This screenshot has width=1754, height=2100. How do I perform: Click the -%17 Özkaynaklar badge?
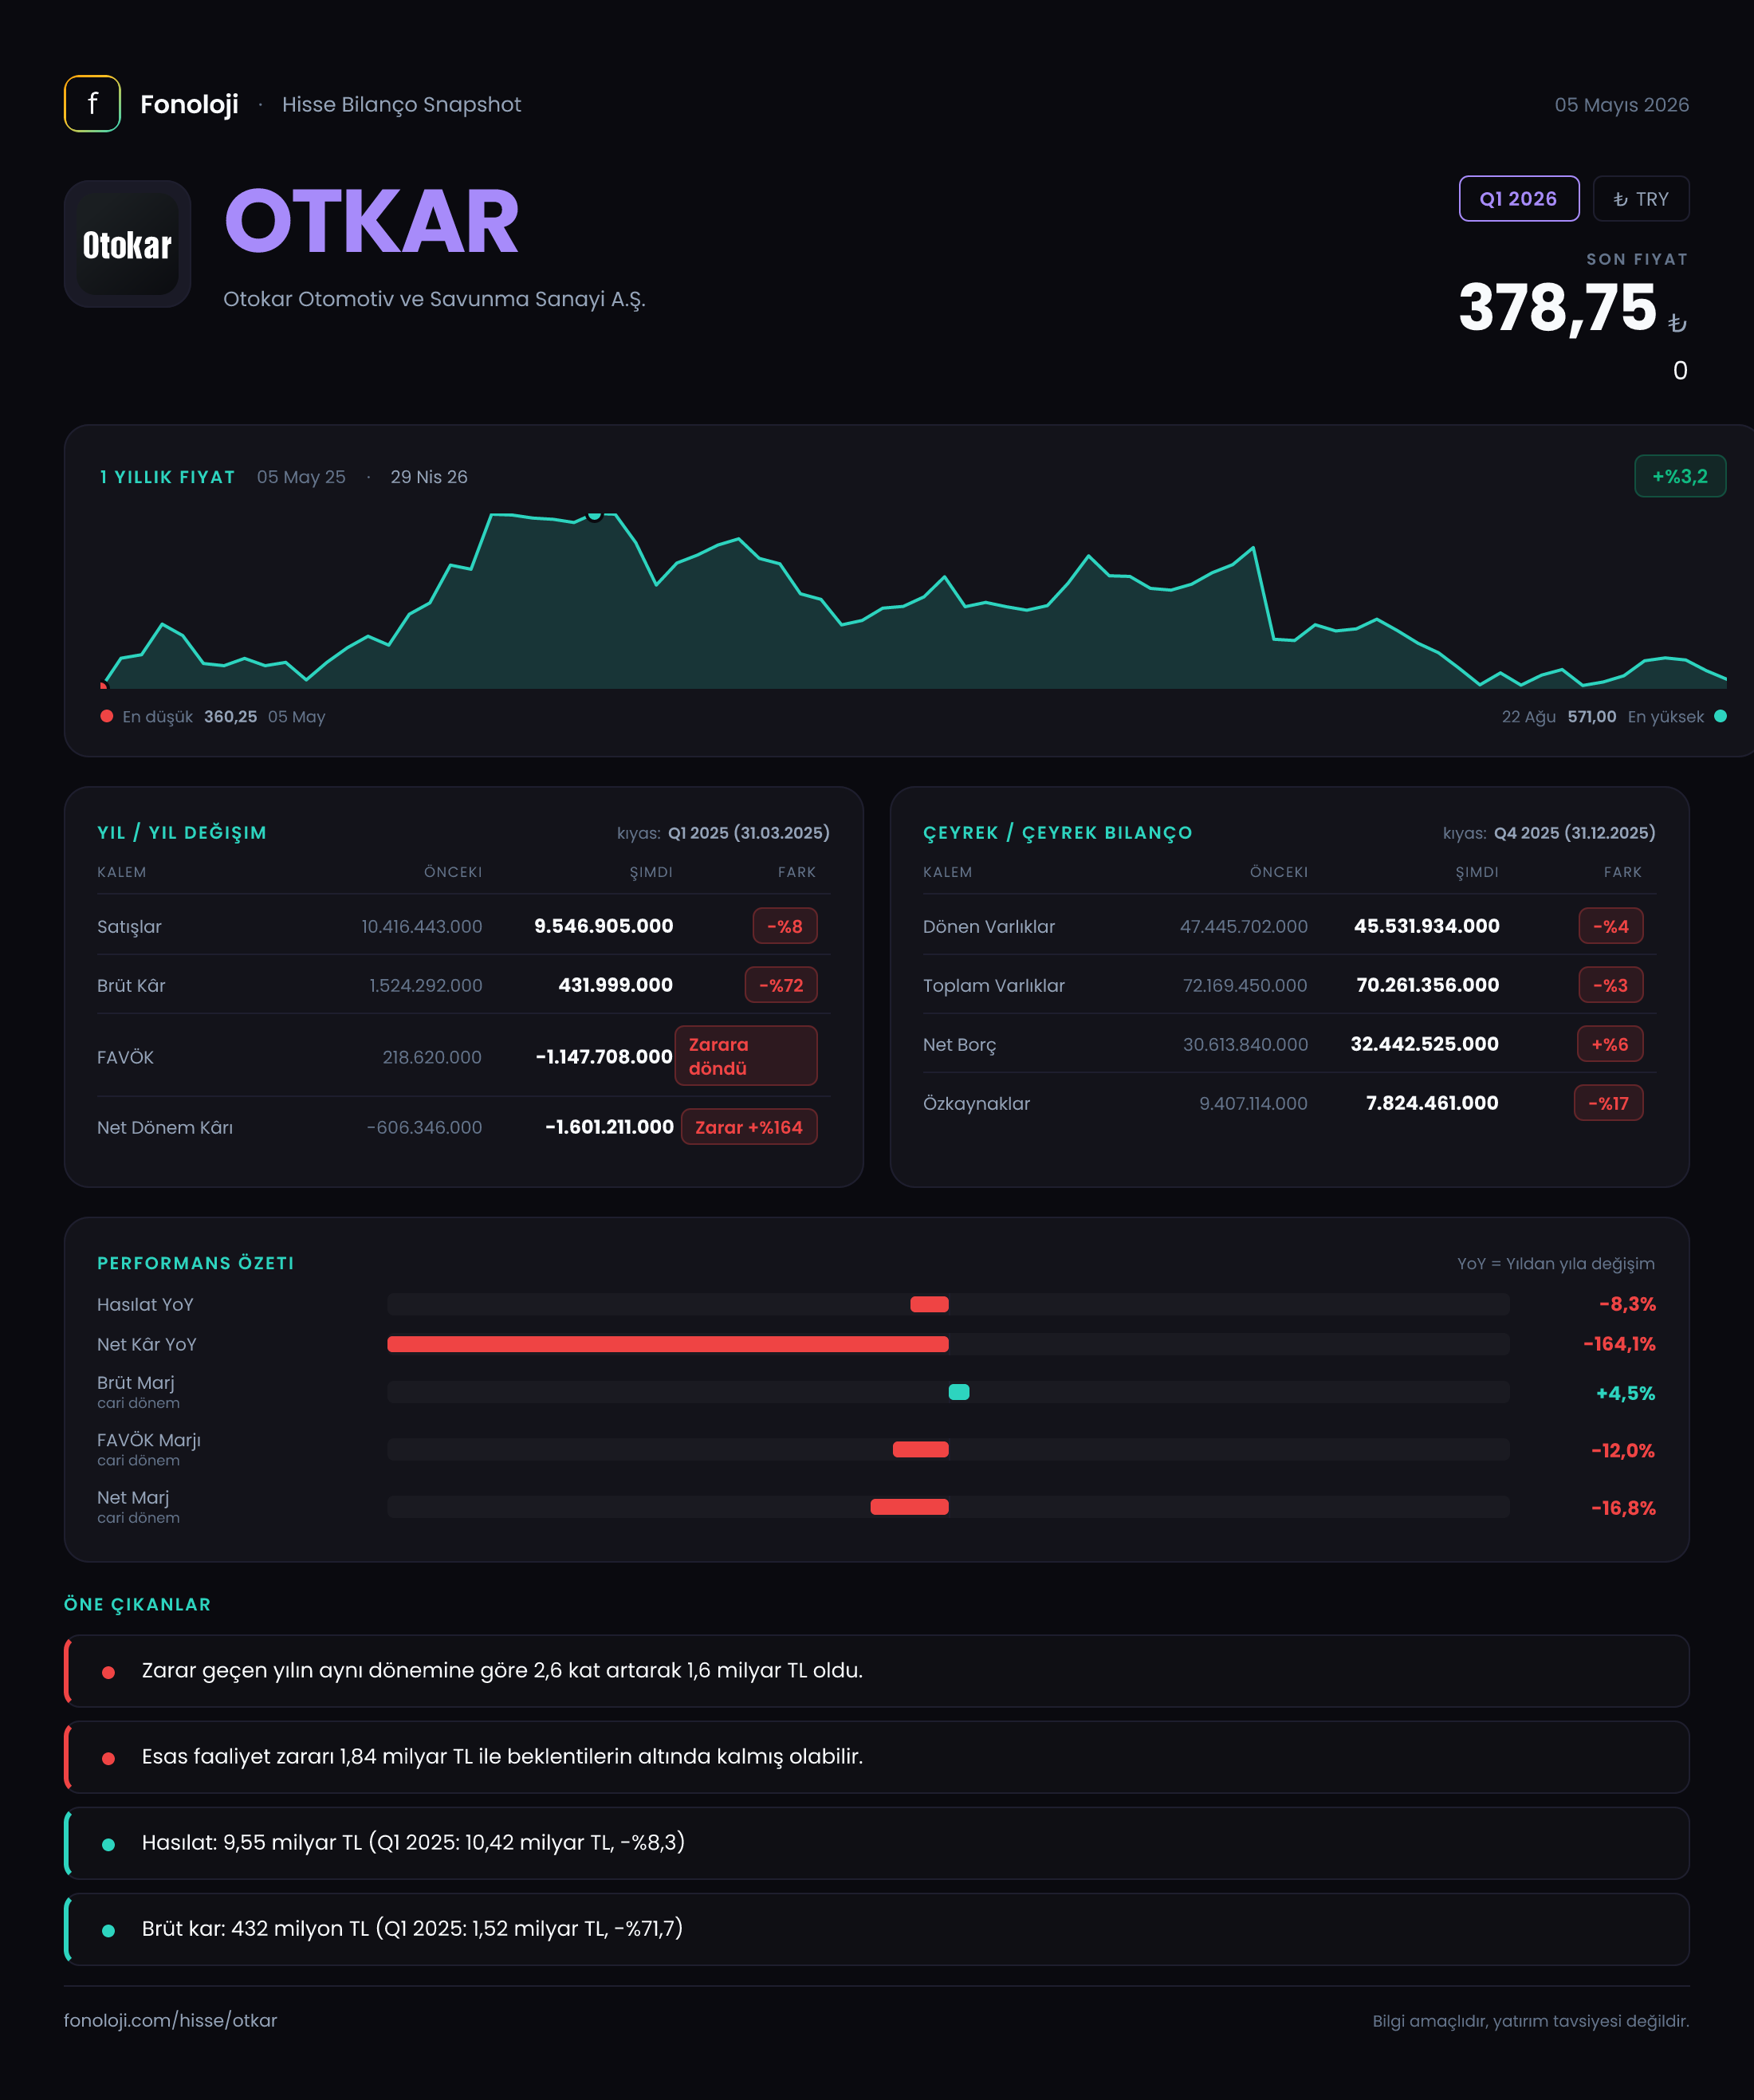(x=1608, y=1103)
